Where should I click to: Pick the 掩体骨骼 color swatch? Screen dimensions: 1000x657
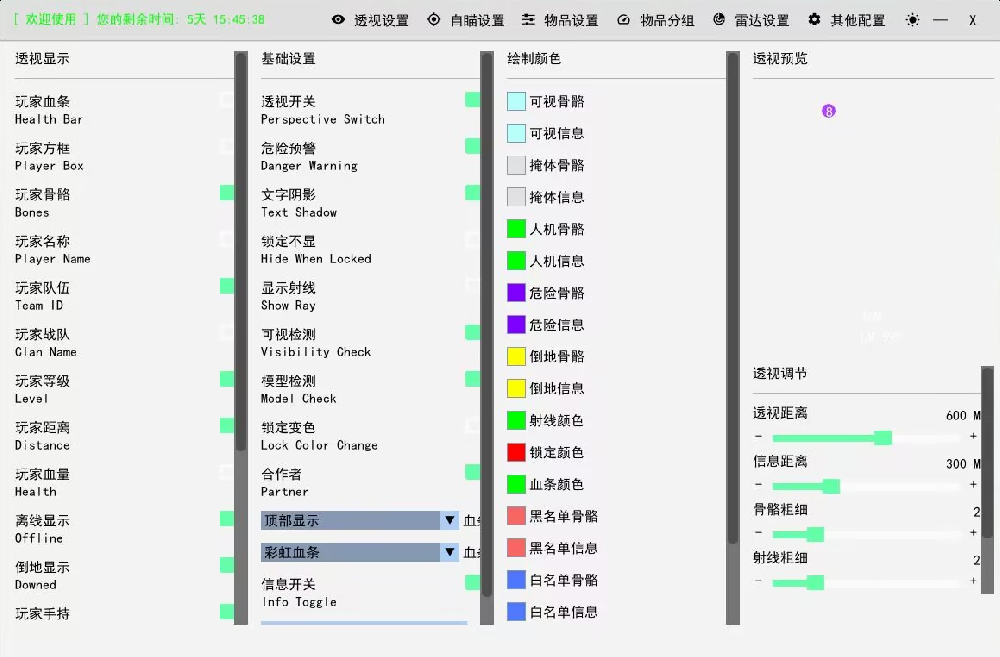click(x=516, y=165)
